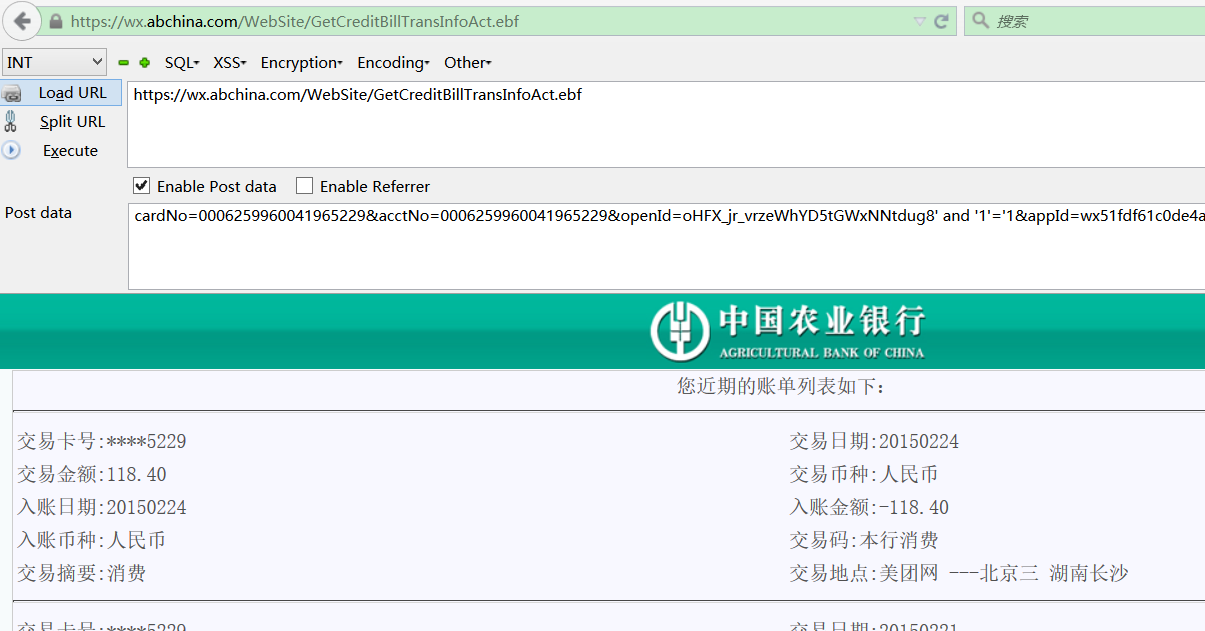Open the address bar history dropdown arrow

[920, 21]
